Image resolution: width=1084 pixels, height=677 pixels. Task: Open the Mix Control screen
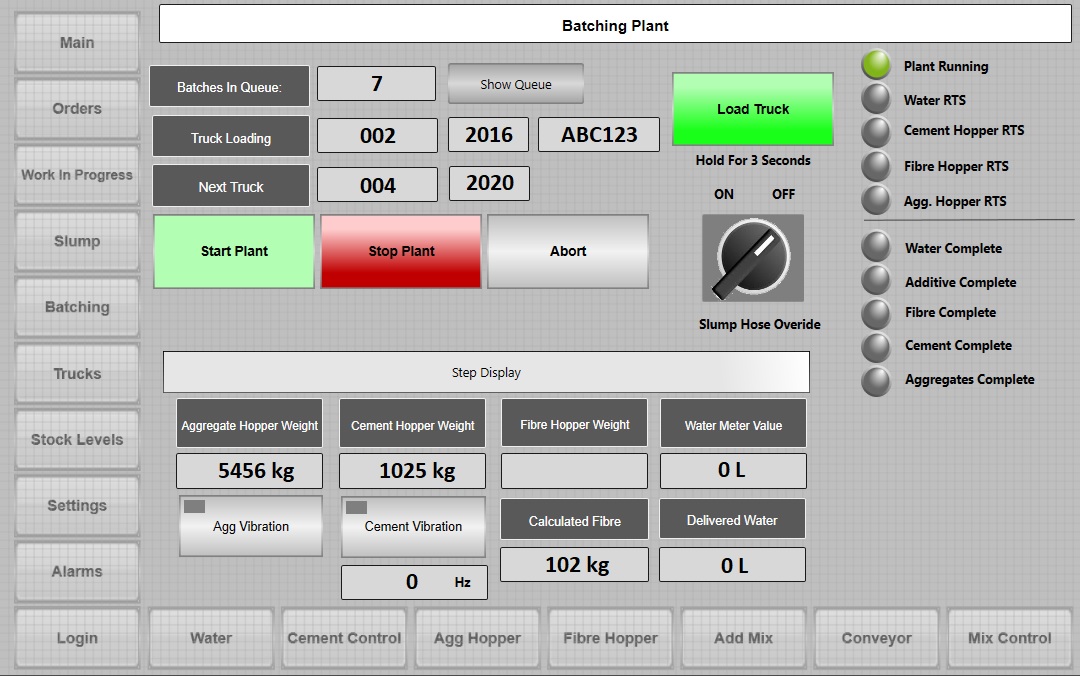tap(1009, 638)
